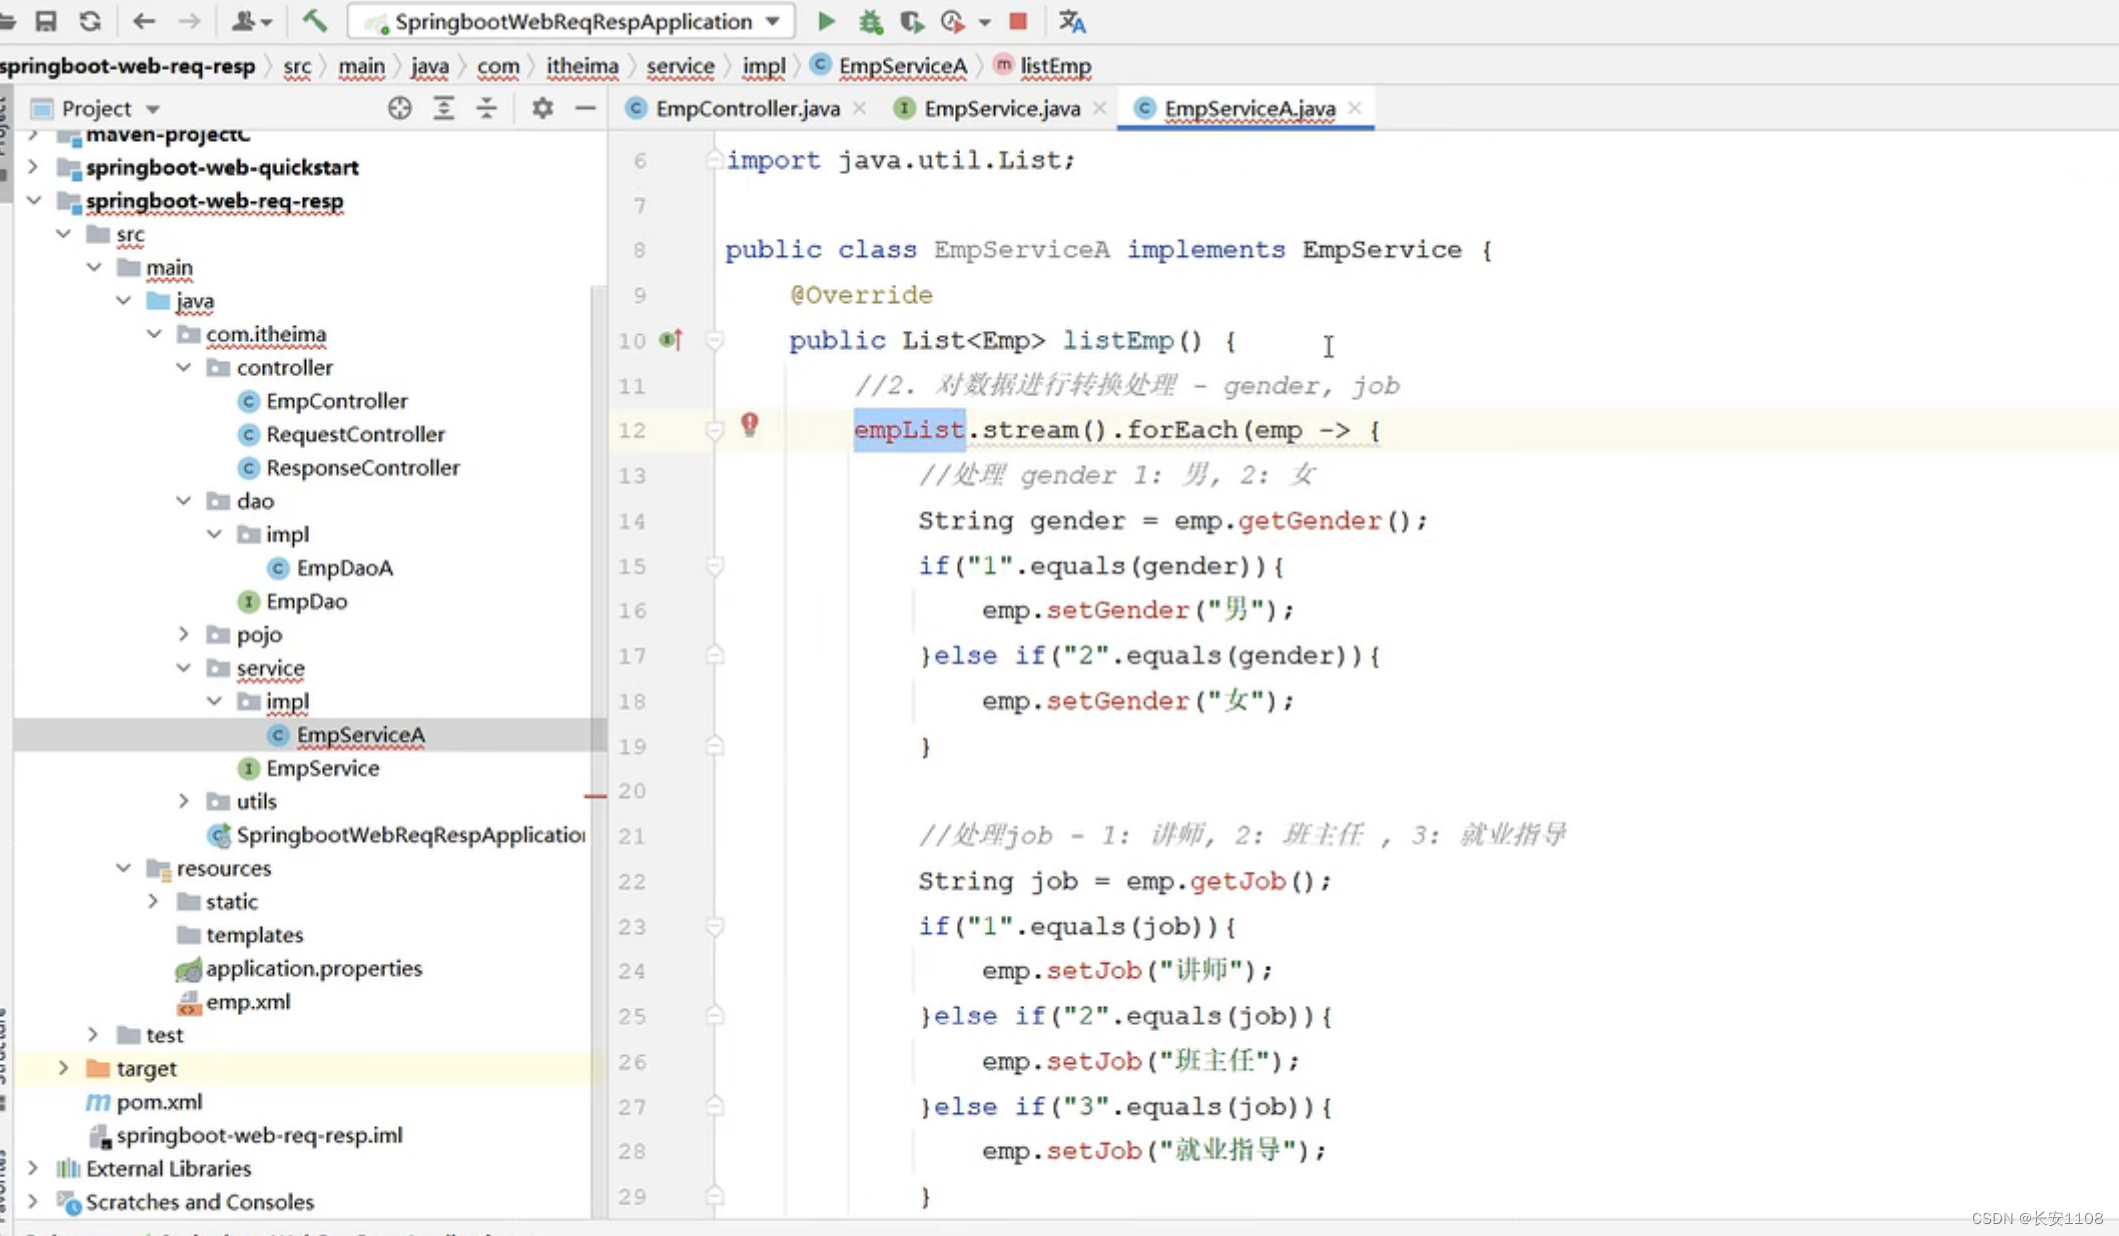
Task: Click the Run/Play button to start application
Action: [826, 21]
